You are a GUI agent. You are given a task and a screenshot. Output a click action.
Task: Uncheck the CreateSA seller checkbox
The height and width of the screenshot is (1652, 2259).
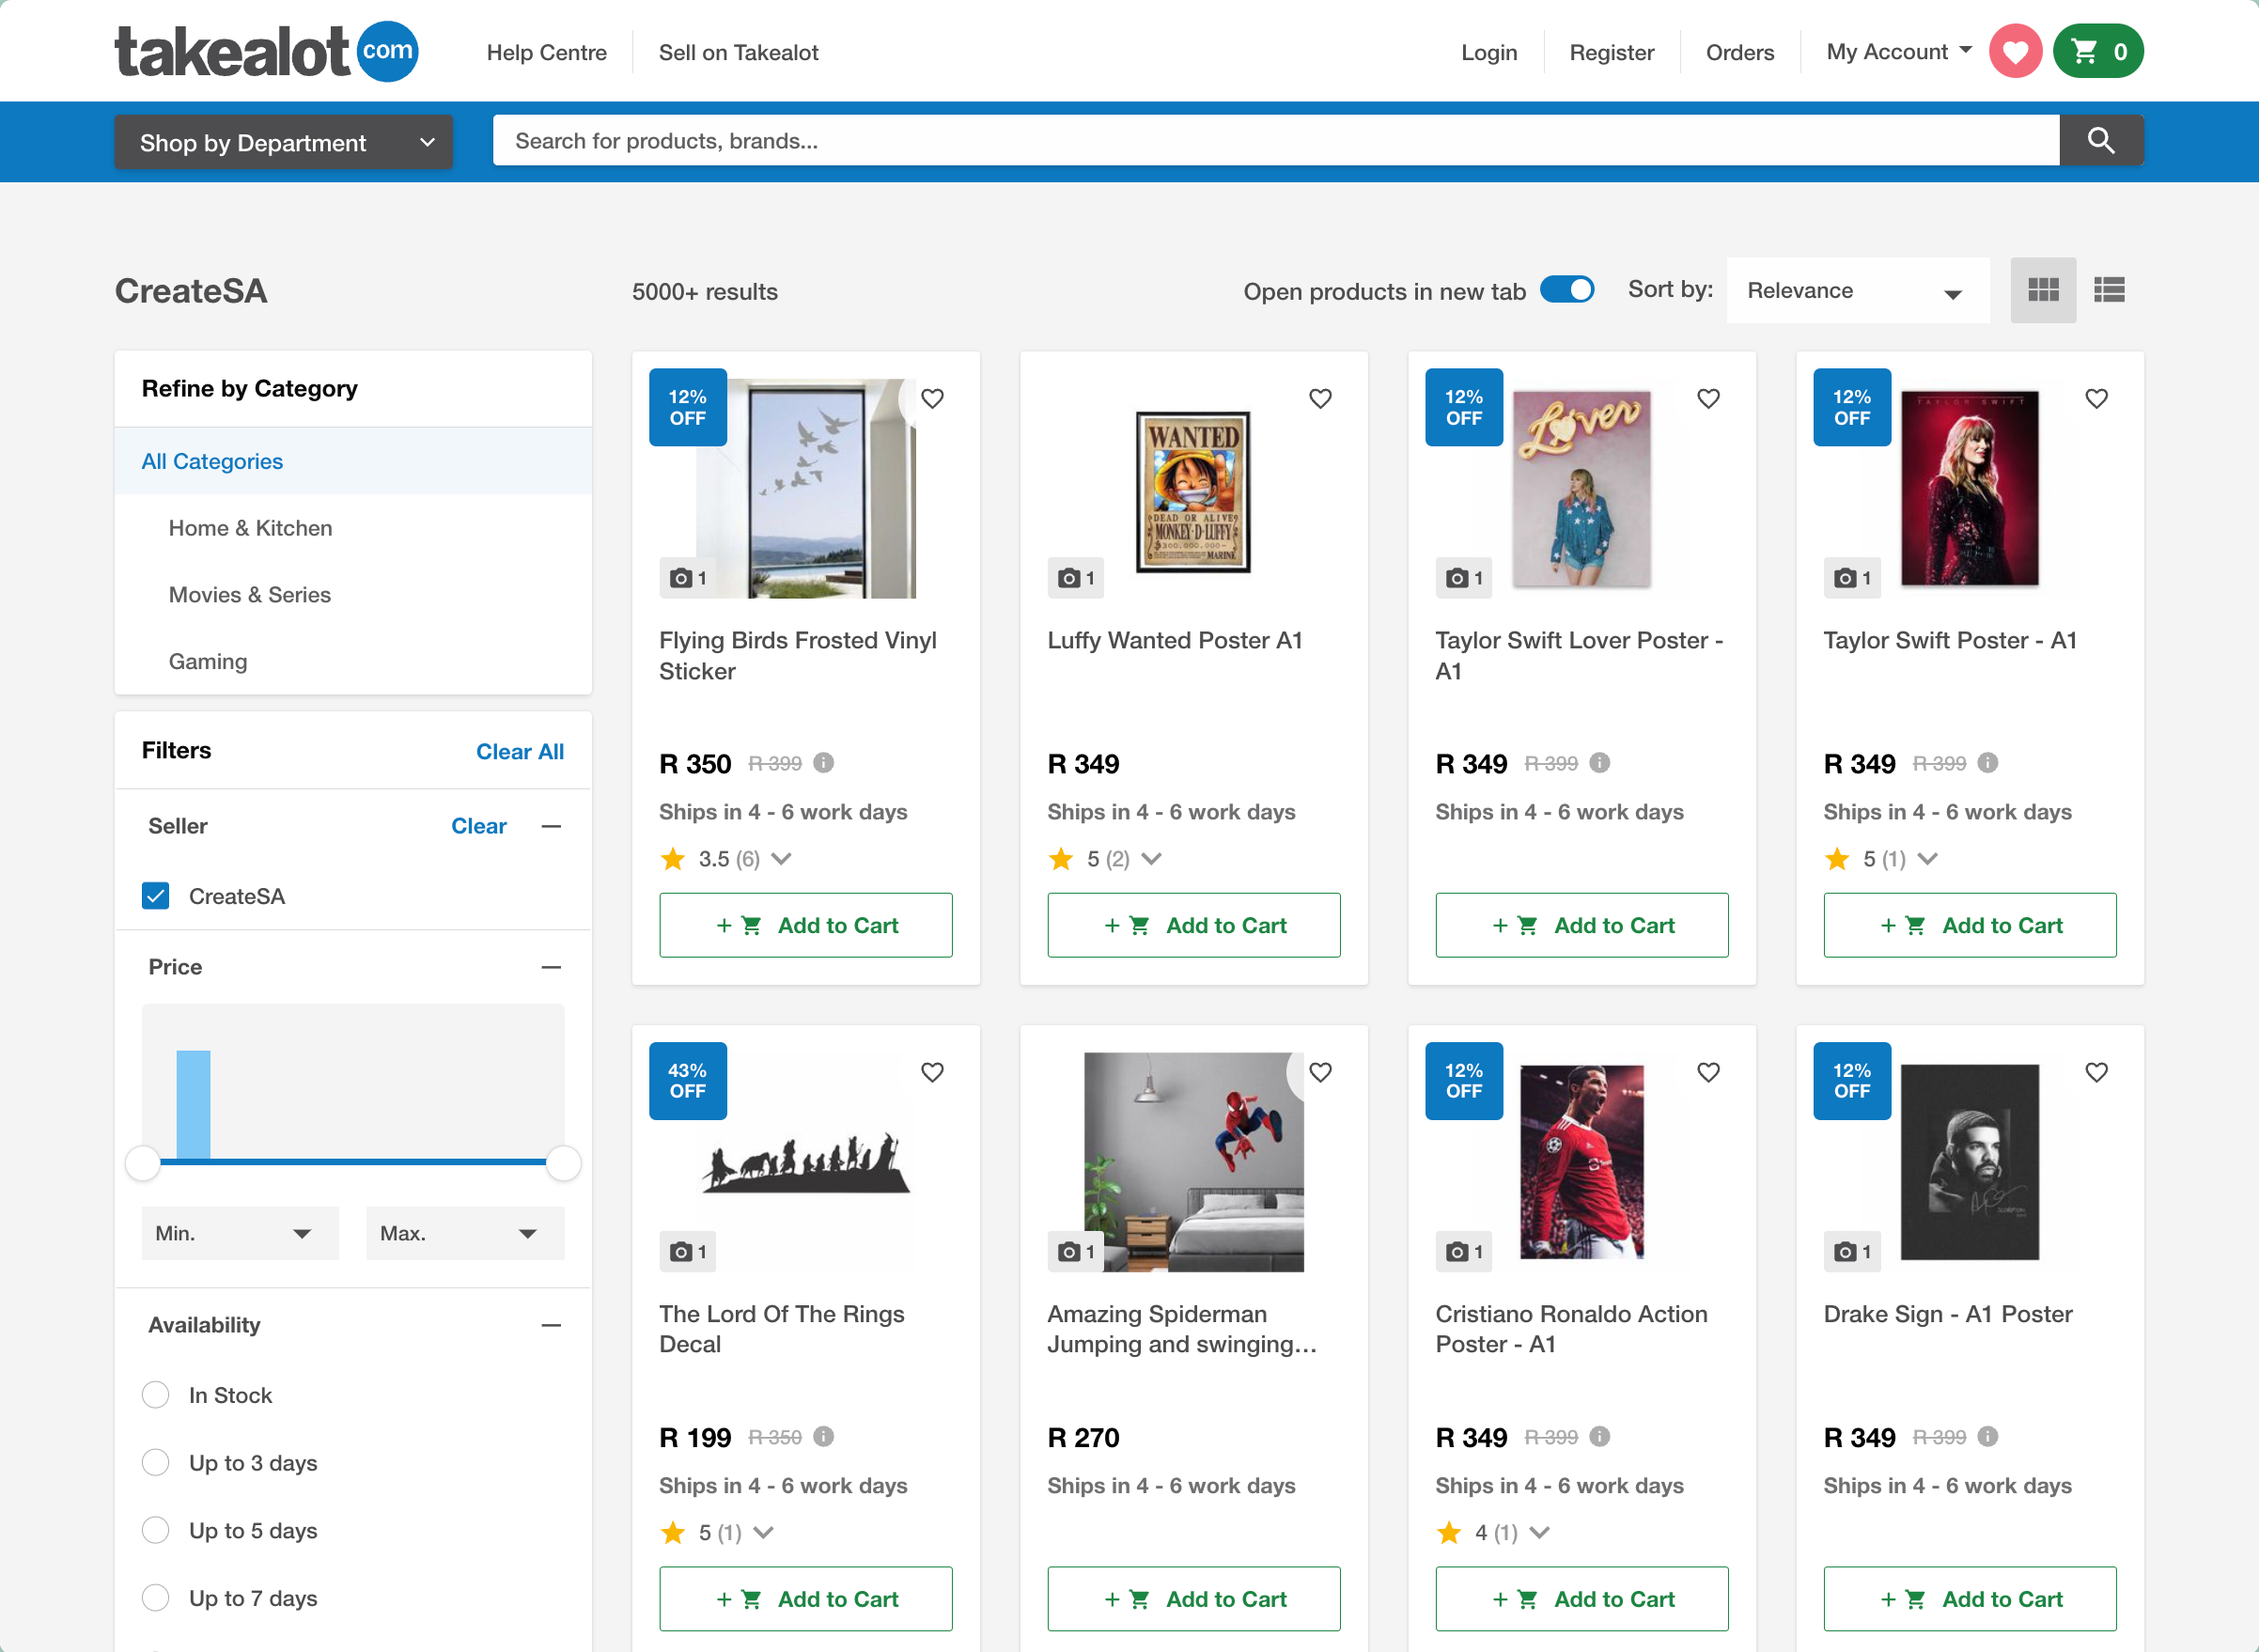pyautogui.click(x=156, y=896)
